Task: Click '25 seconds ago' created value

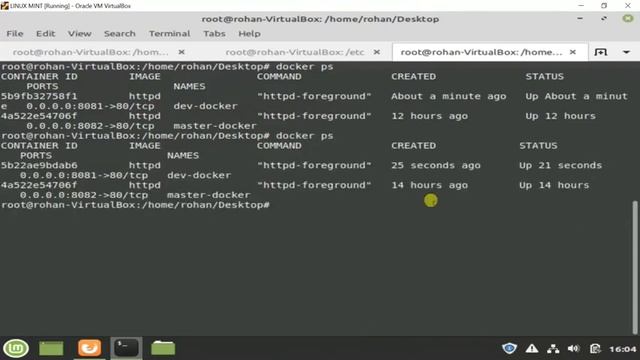Action: point(436,165)
